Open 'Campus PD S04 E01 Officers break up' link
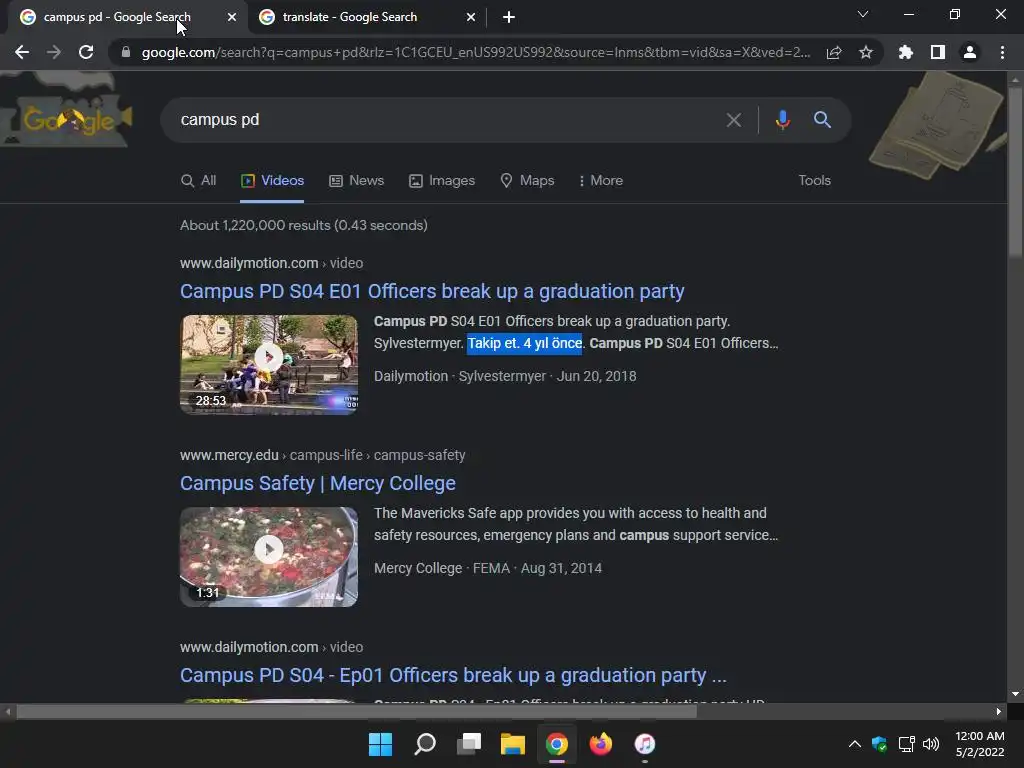The width and height of the screenshot is (1024, 768). click(432, 291)
